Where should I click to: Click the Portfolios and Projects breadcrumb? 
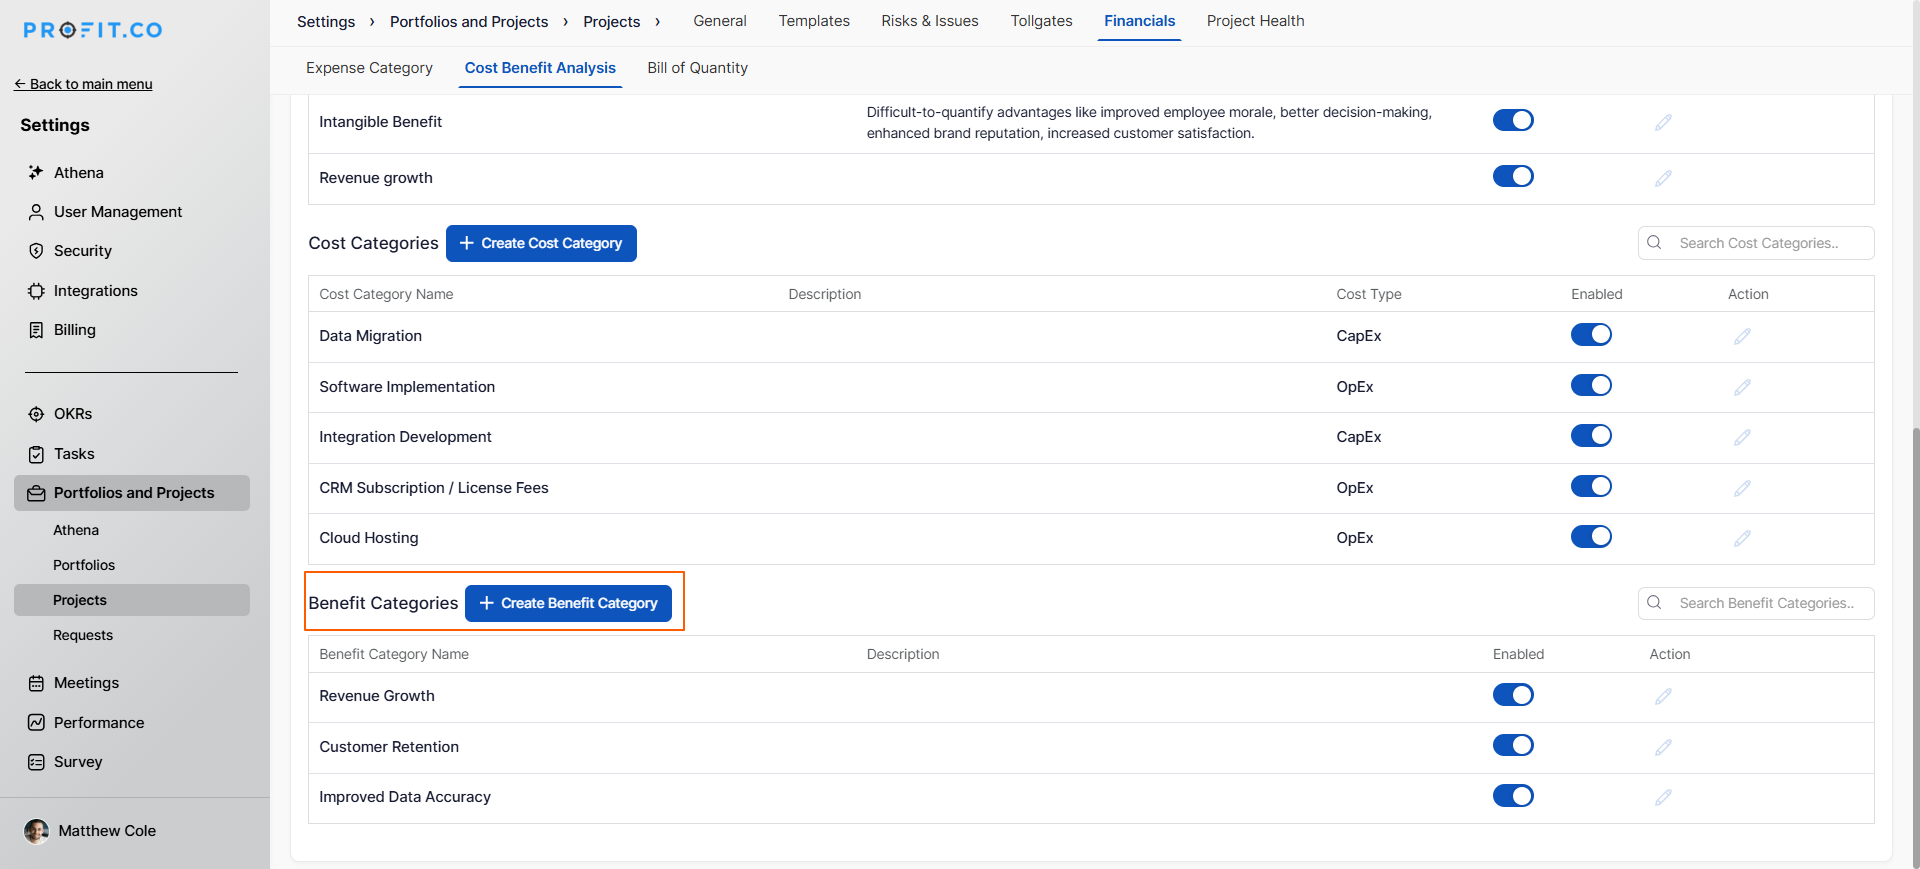point(468,22)
